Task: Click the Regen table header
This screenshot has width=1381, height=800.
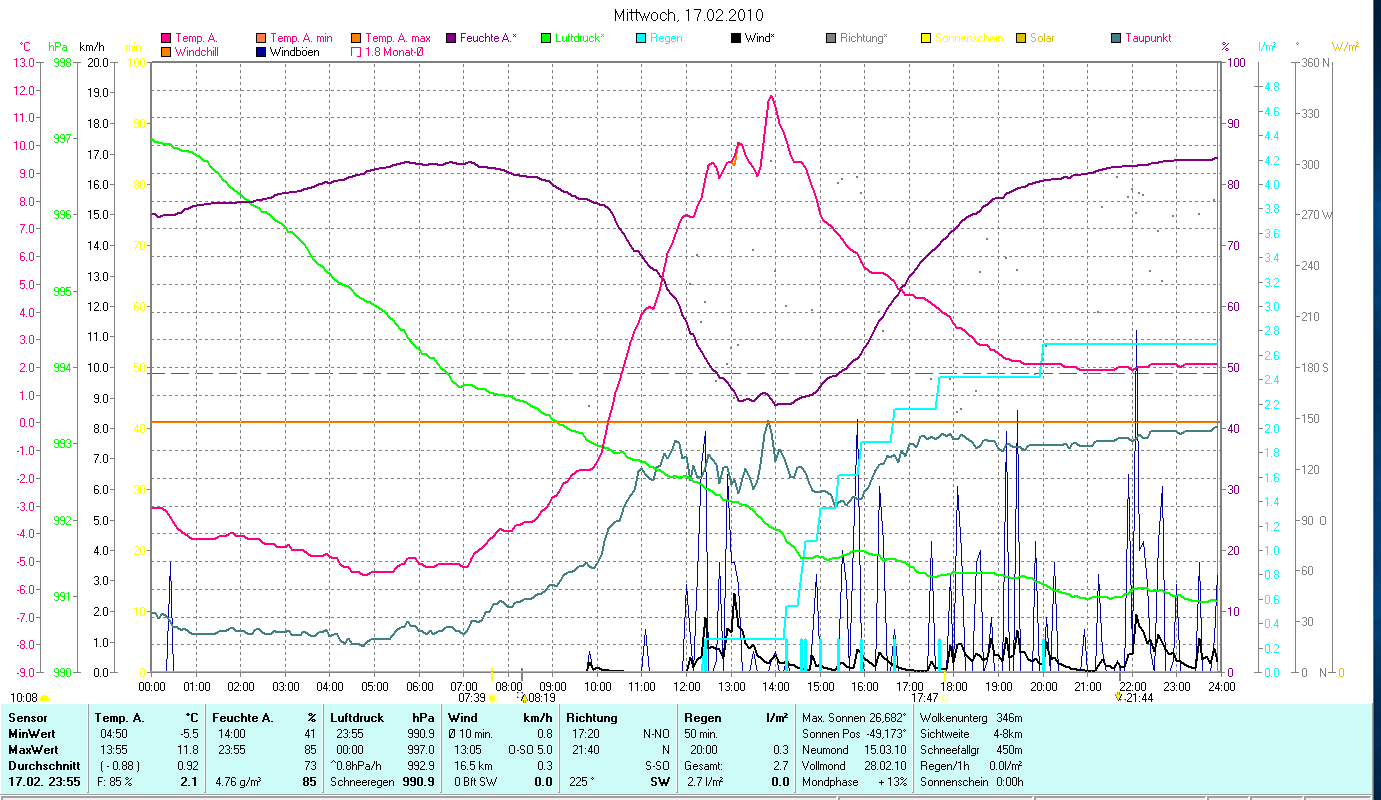Action: [702, 718]
